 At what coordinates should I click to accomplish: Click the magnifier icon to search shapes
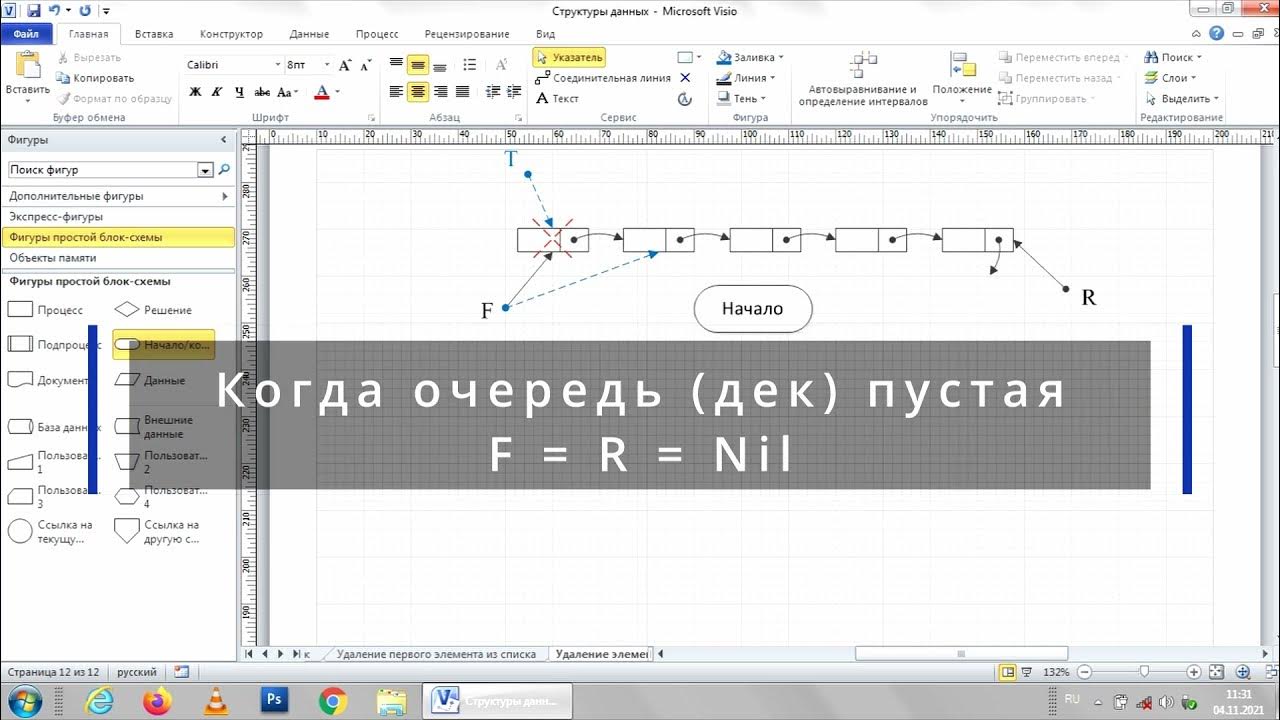pyautogui.click(x=224, y=170)
